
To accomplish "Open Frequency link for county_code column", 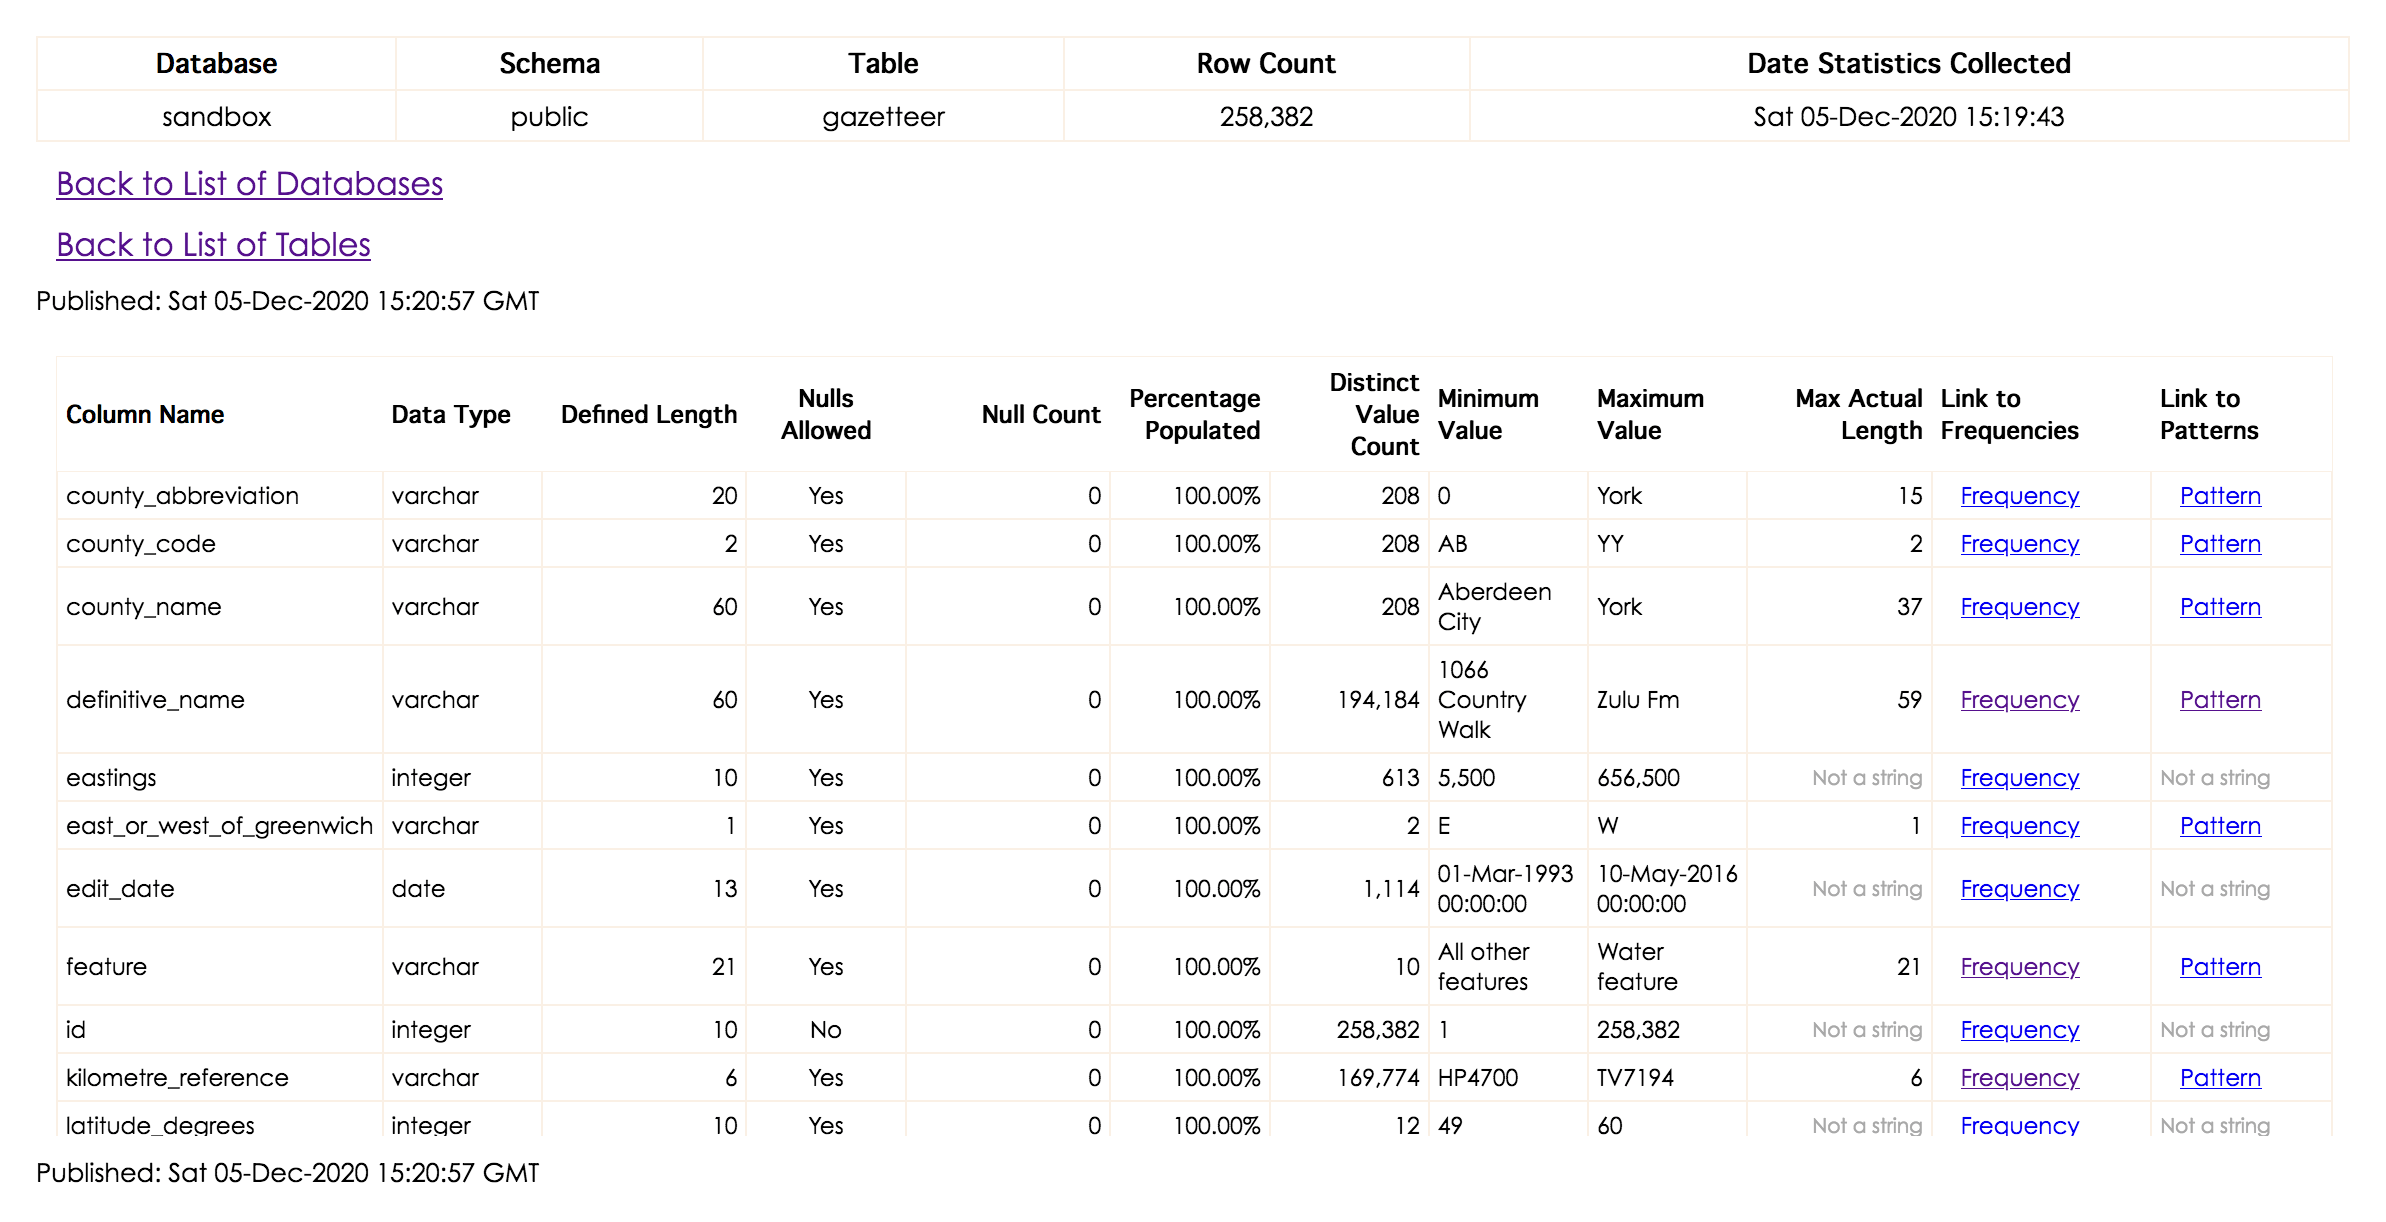I will coord(2019,543).
